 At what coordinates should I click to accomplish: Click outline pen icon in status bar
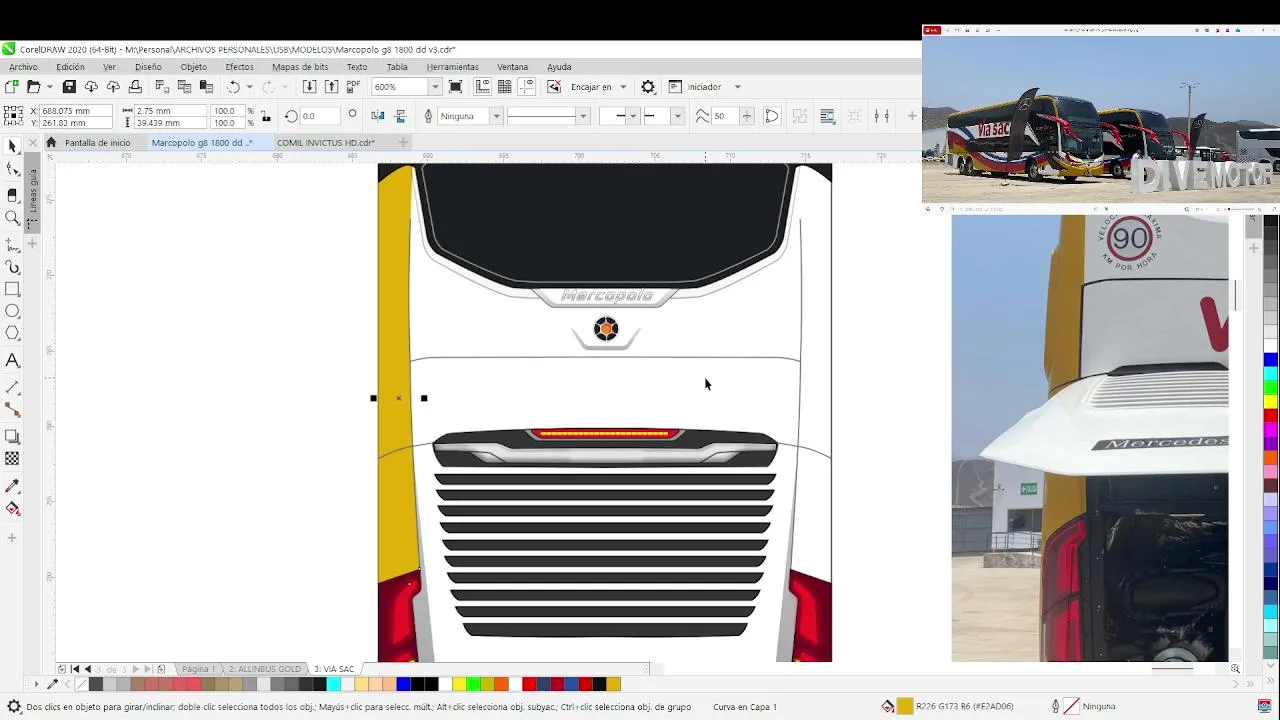[x=1055, y=706]
